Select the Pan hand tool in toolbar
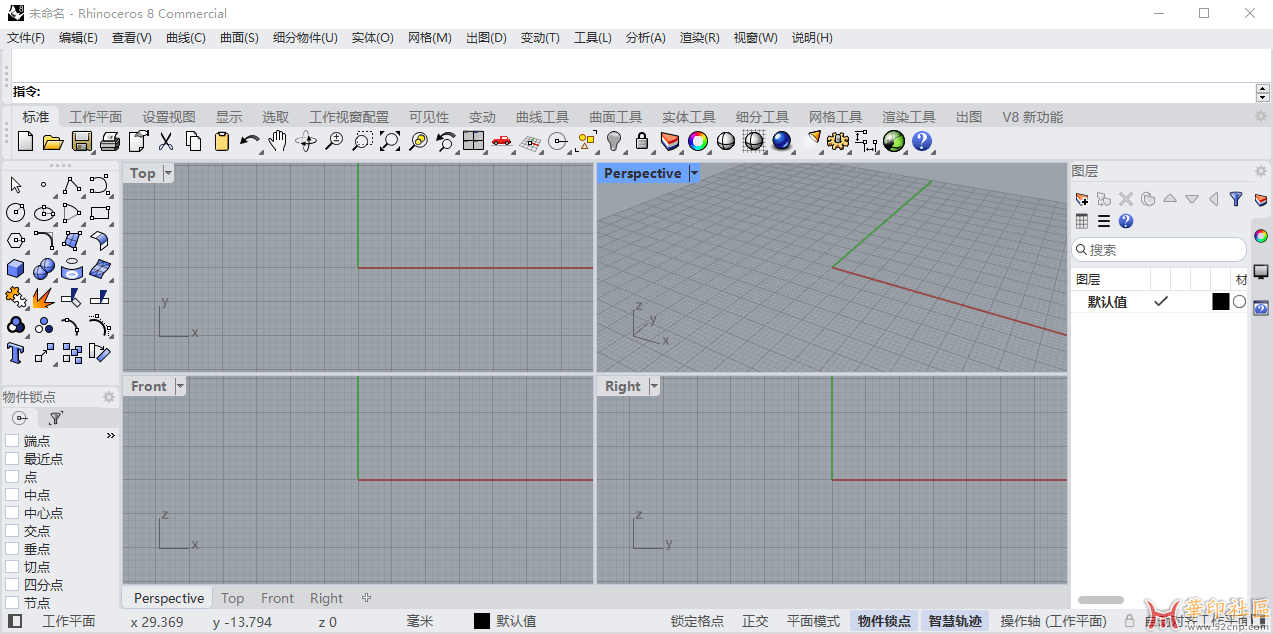The image size is (1273, 634). pyautogui.click(x=278, y=142)
